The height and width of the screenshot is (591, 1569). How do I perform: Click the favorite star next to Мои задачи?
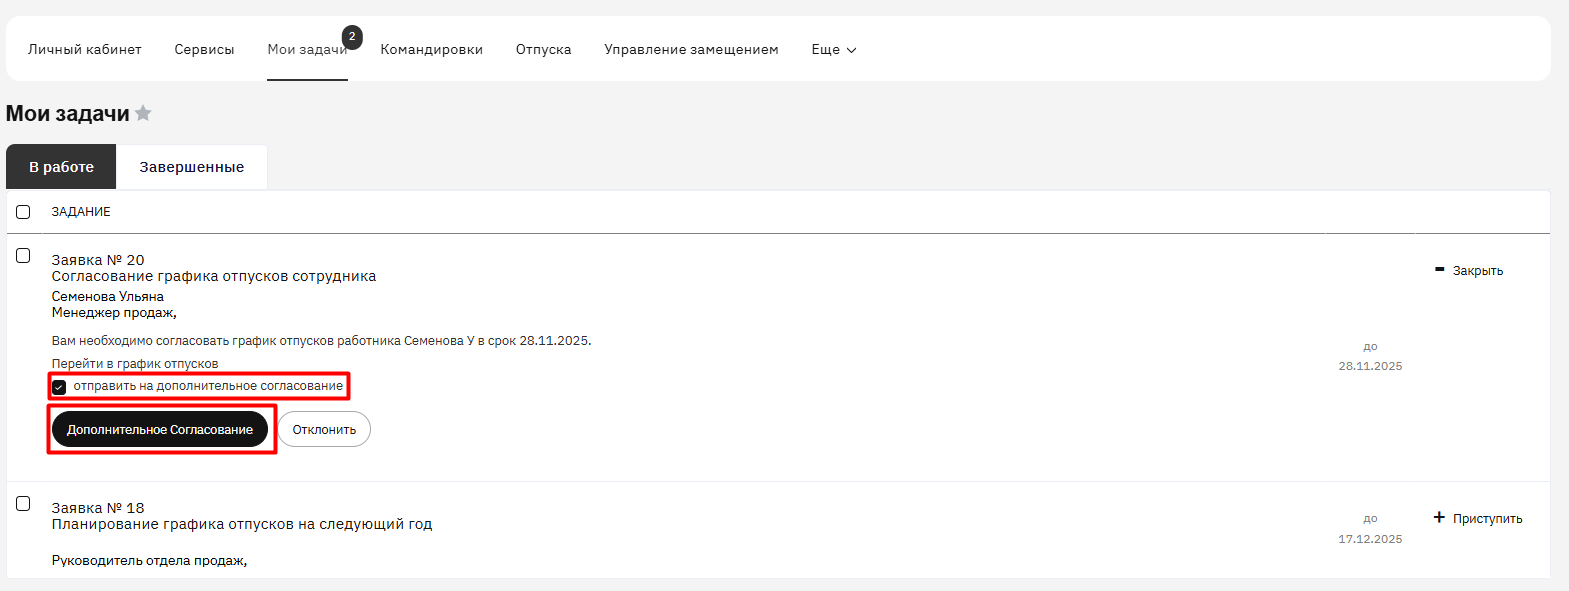[143, 113]
